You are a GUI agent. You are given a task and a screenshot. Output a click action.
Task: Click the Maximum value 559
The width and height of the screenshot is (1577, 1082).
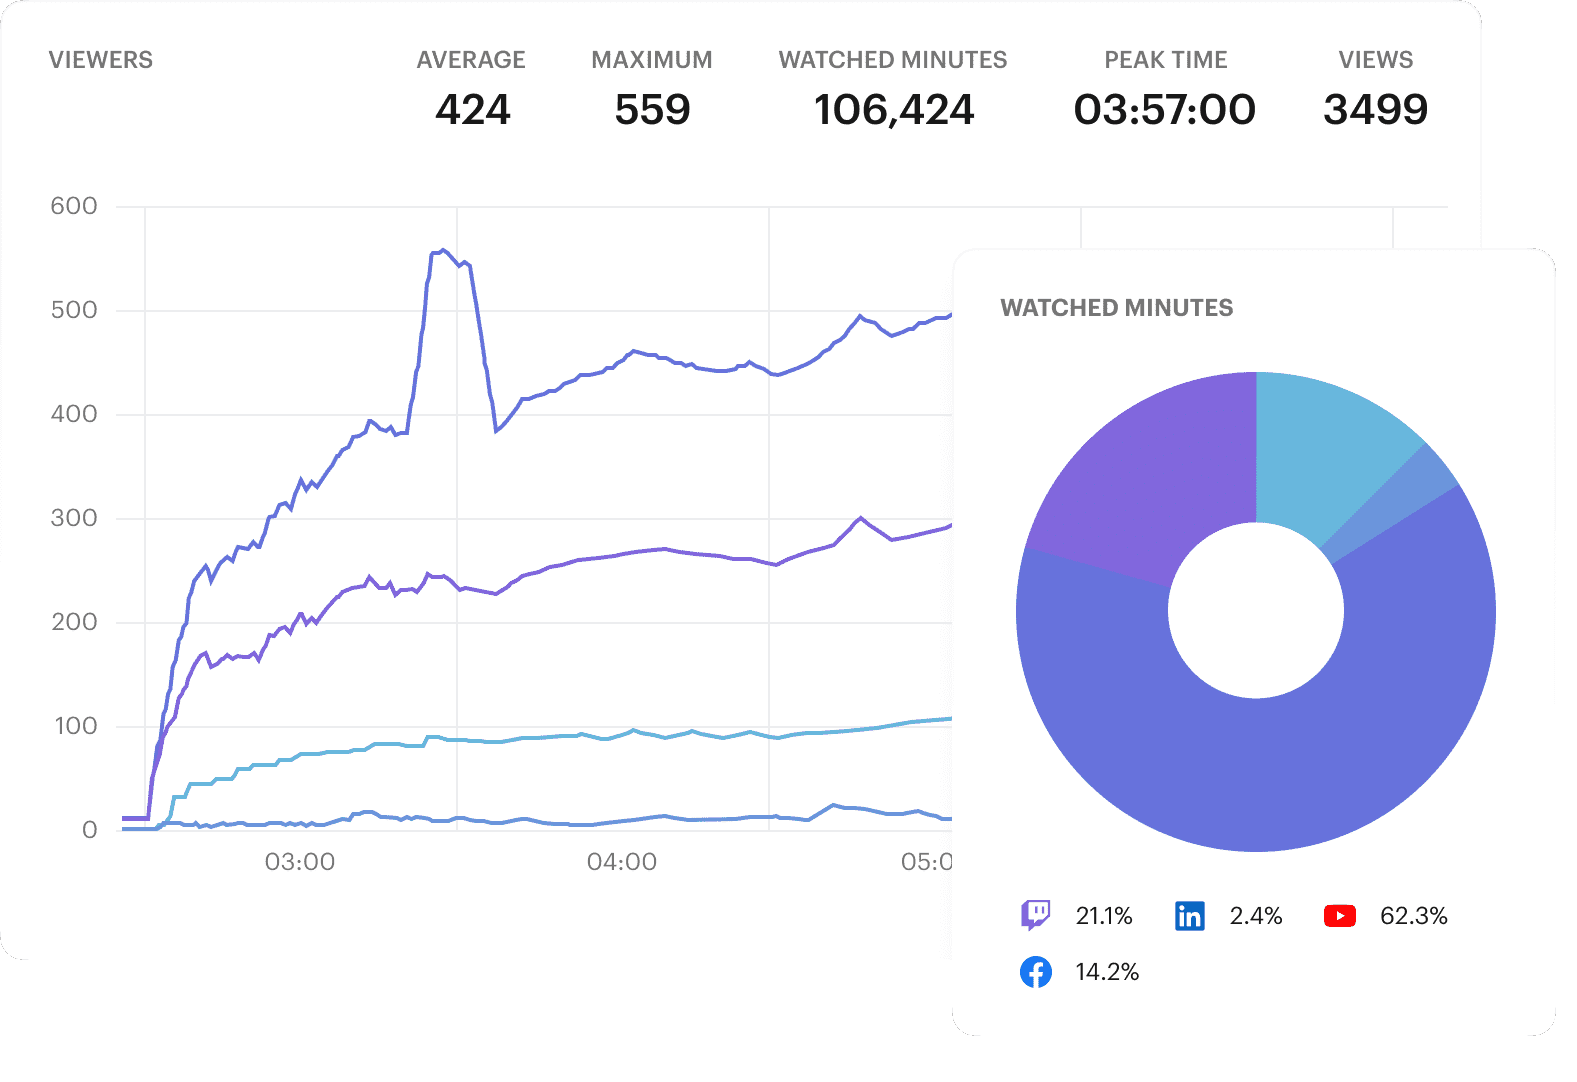(652, 109)
